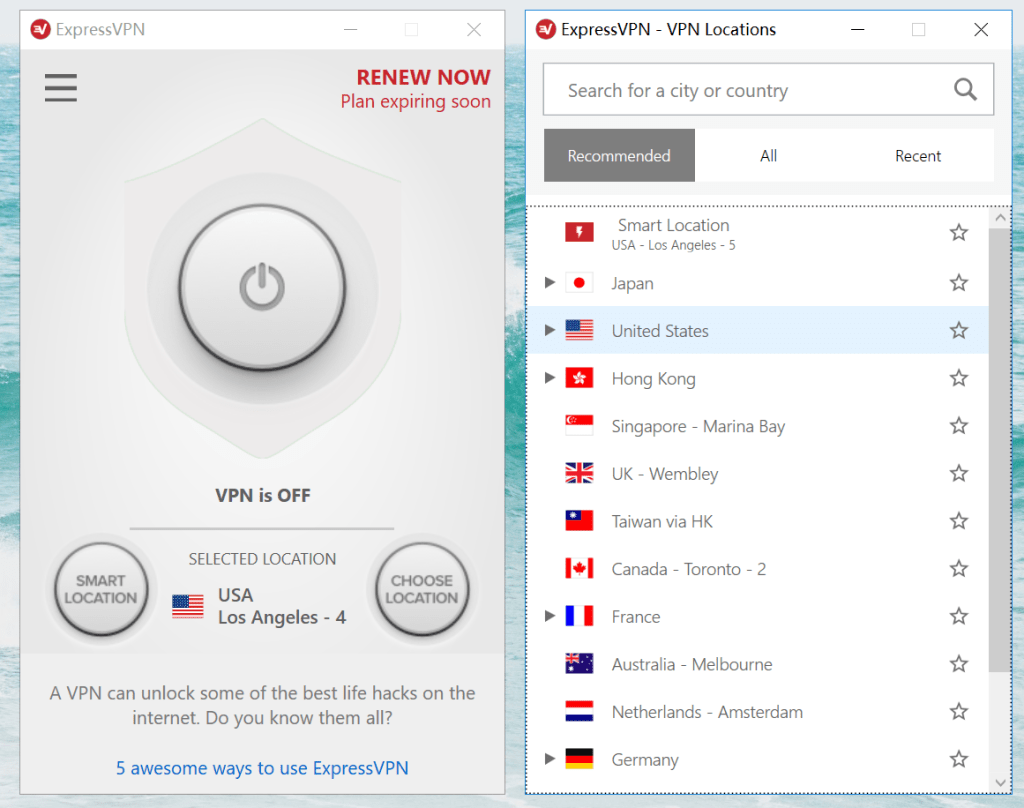This screenshot has width=1024, height=808.
Task: Star Germany as favorite
Action: pos(959,759)
